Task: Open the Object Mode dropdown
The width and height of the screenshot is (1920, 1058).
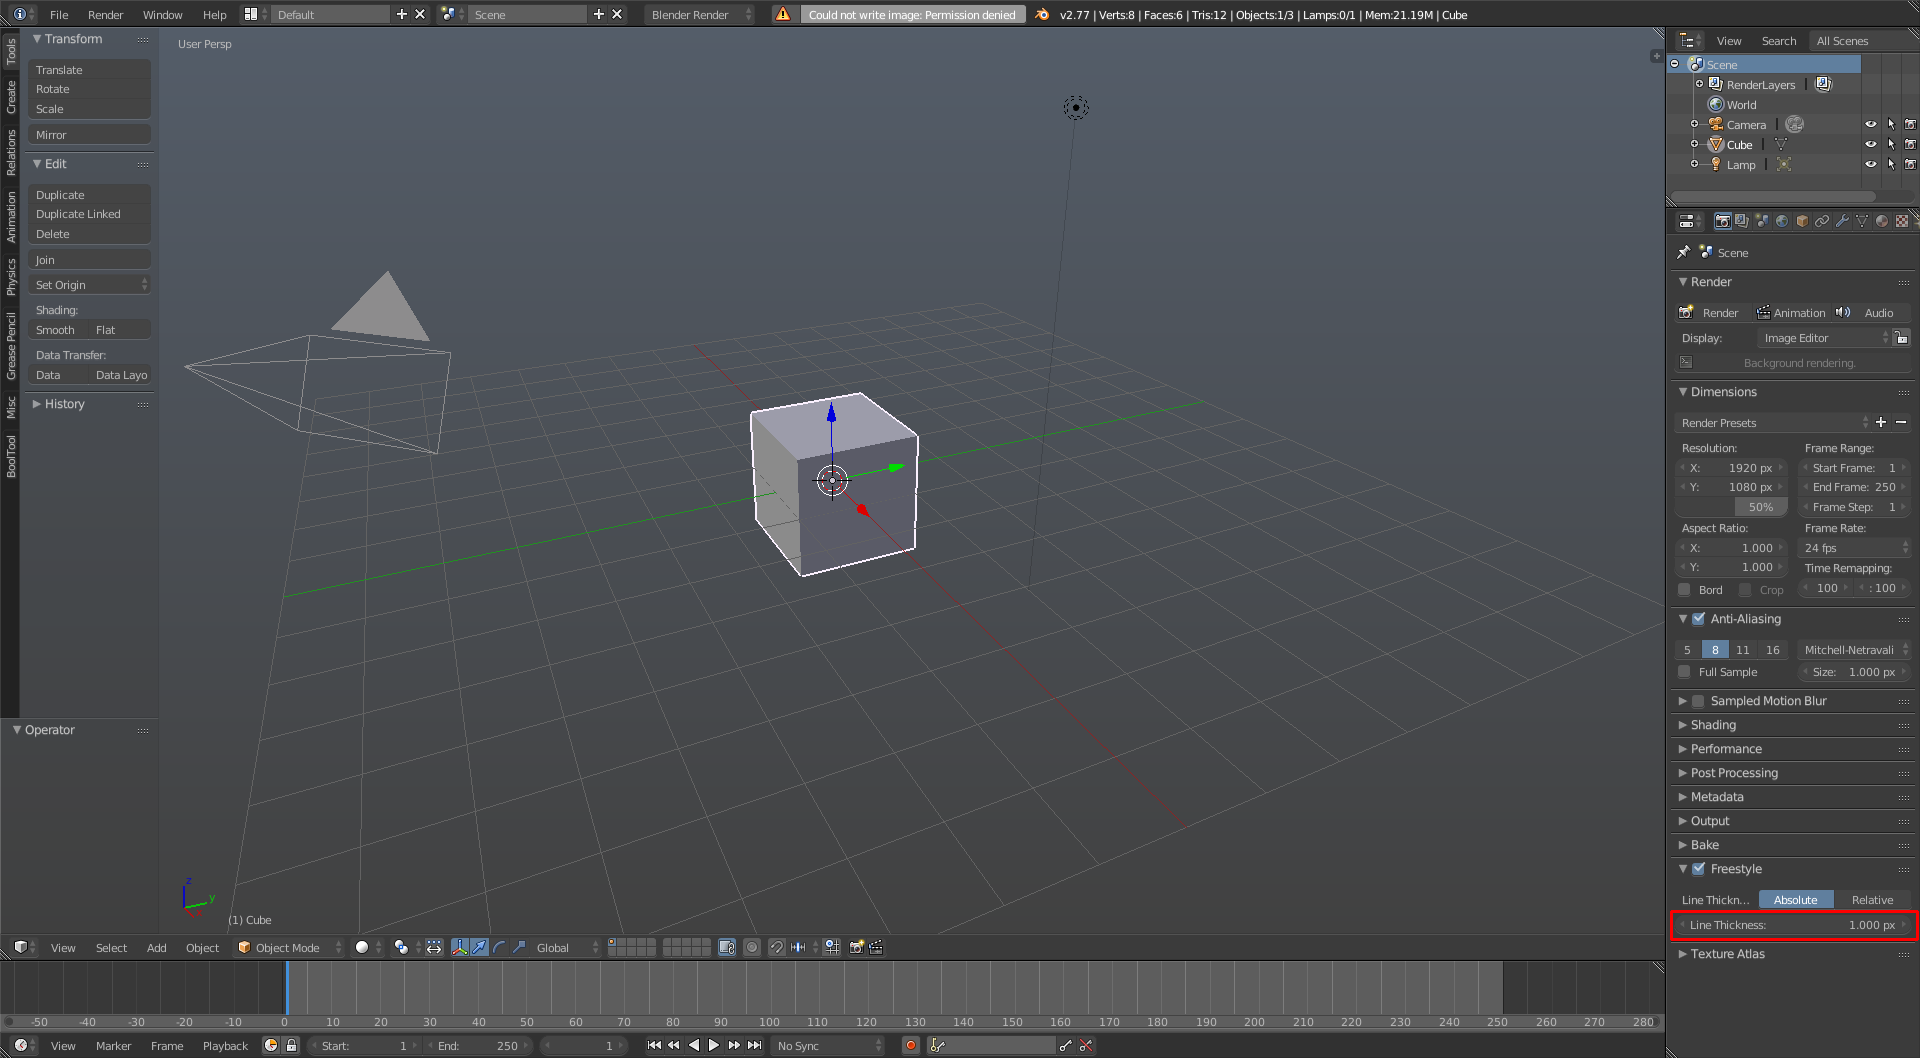Action: tap(289, 947)
